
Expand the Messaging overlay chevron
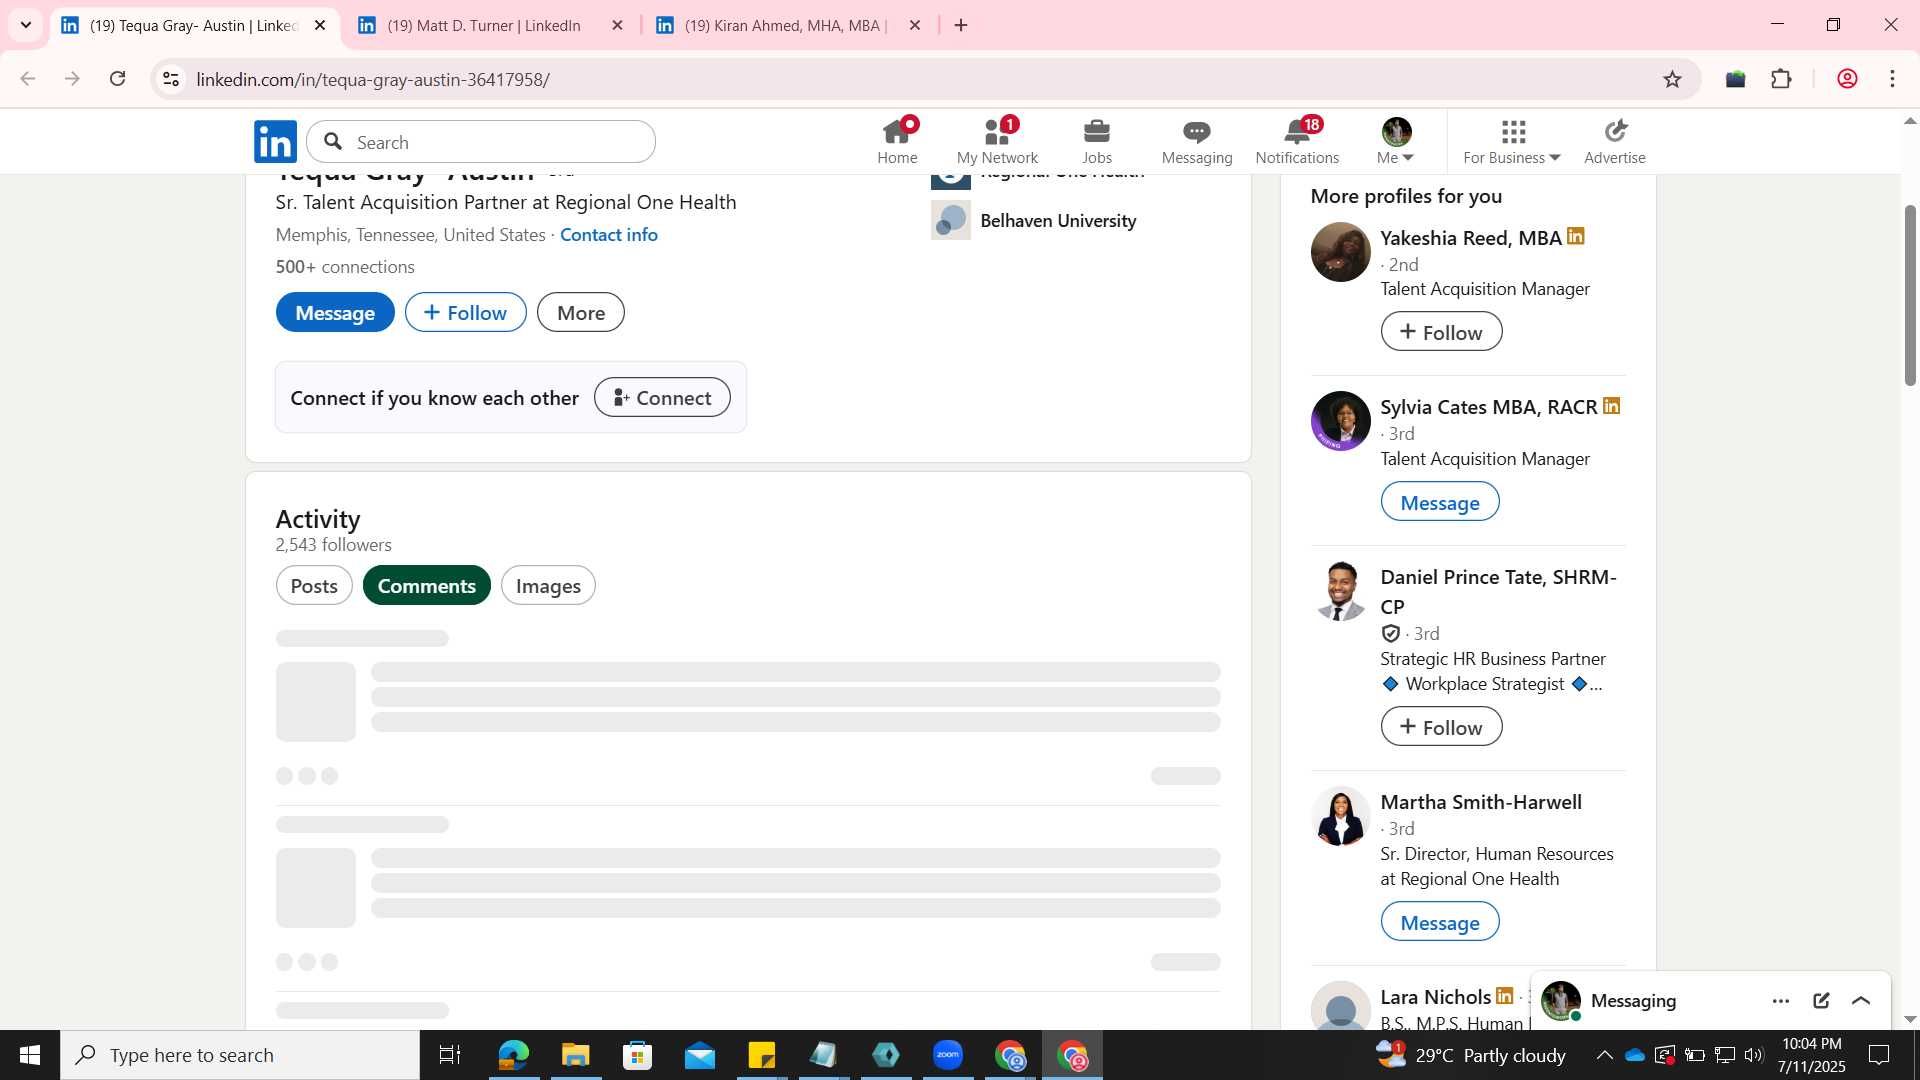click(1861, 1000)
